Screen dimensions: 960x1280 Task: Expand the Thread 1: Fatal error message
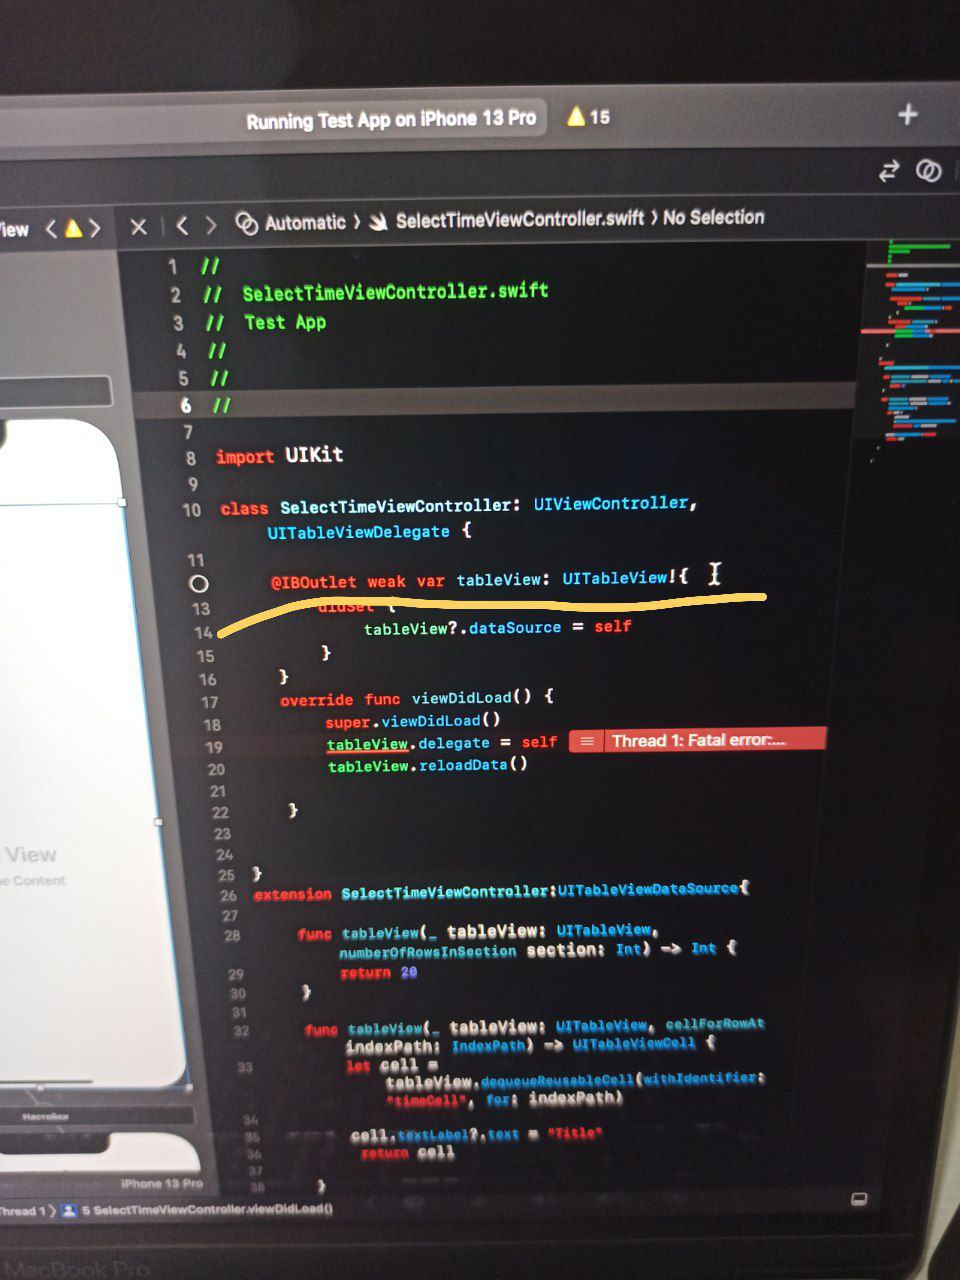coord(698,740)
